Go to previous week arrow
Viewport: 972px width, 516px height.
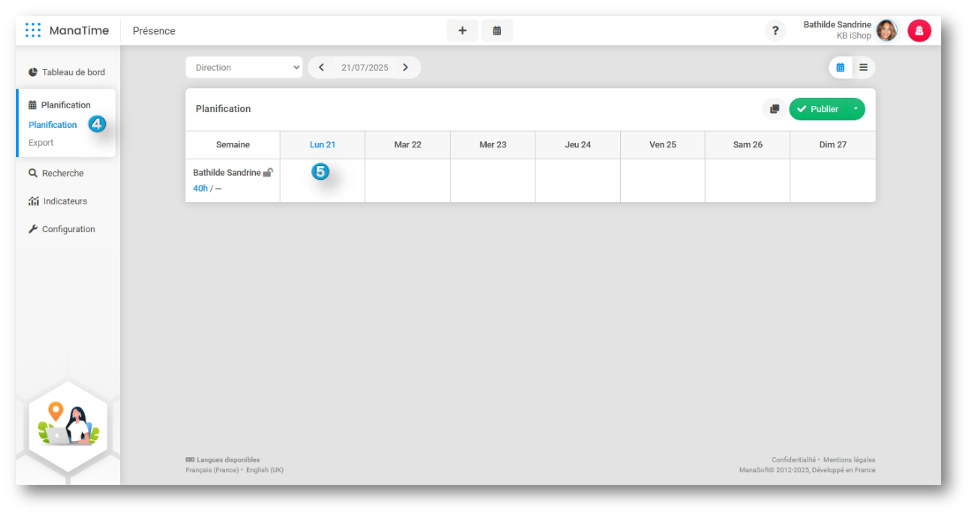tap(321, 68)
